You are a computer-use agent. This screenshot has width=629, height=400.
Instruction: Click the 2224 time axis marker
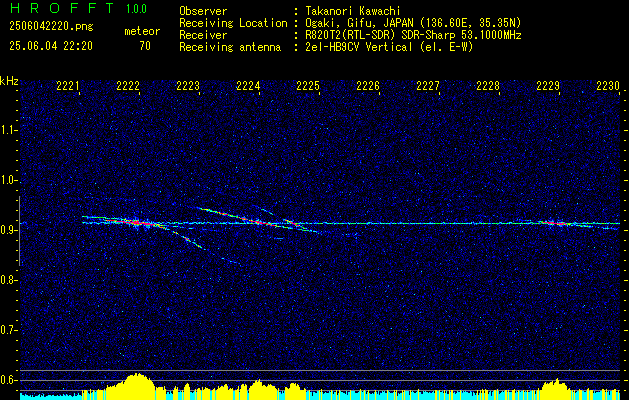[248, 86]
